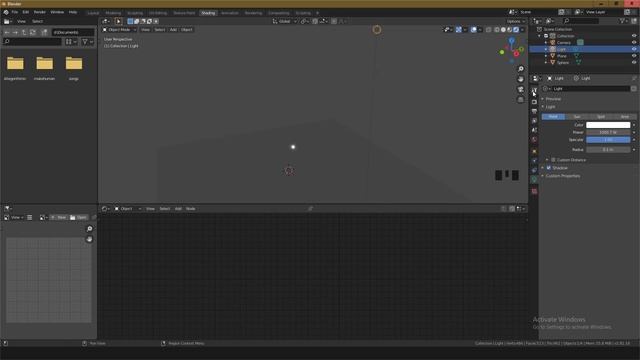The height and width of the screenshot is (360, 640).
Task: Open the Render properties tab icon
Action: coord(534,102)
